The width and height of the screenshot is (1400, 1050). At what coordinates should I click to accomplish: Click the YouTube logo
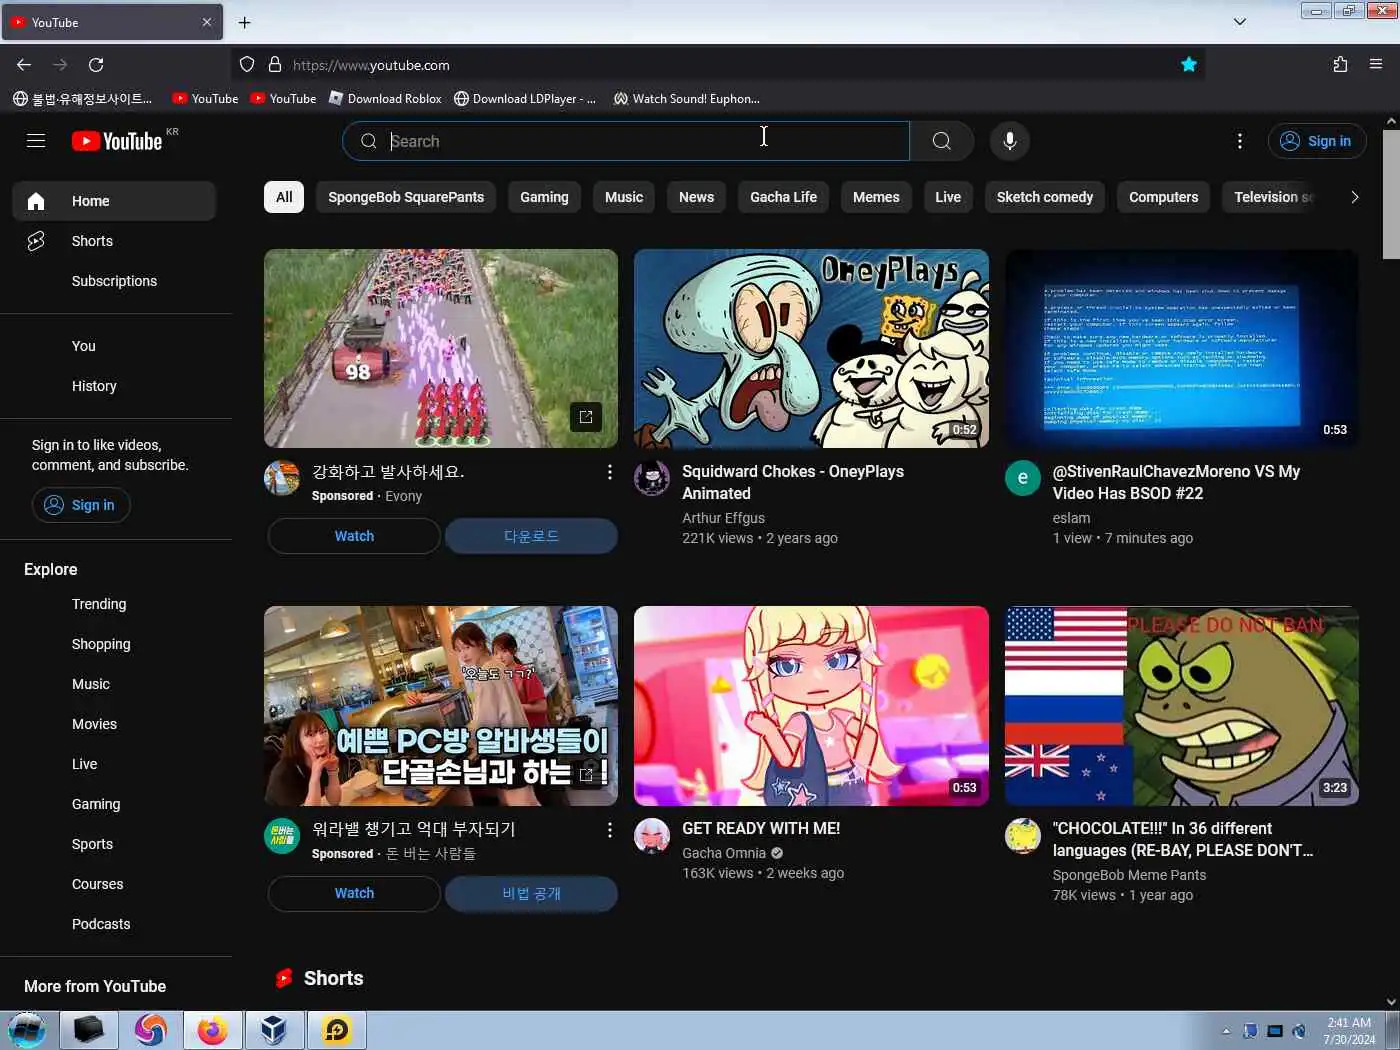pos(117,141)
